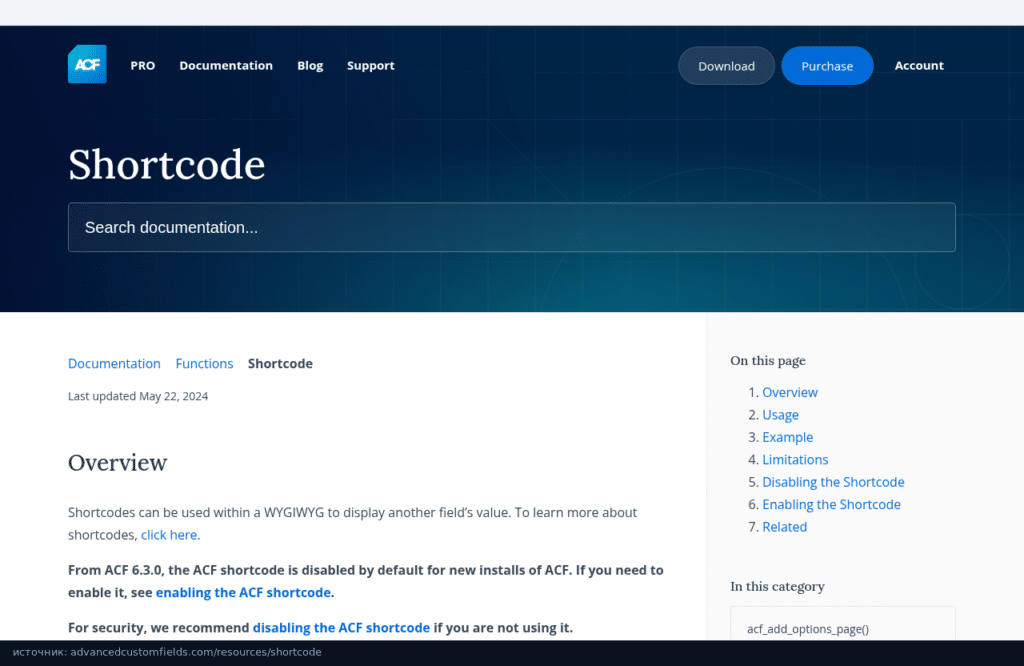Jump to the Related section

click(784, 527)
